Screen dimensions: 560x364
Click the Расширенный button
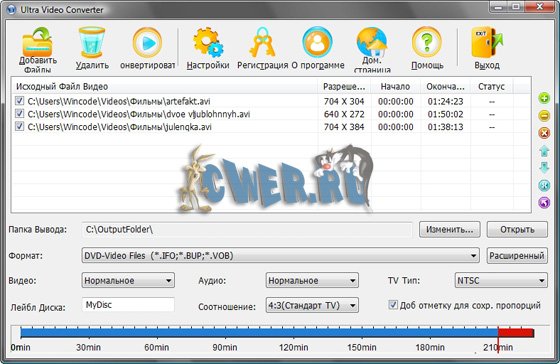coord(517,256)
